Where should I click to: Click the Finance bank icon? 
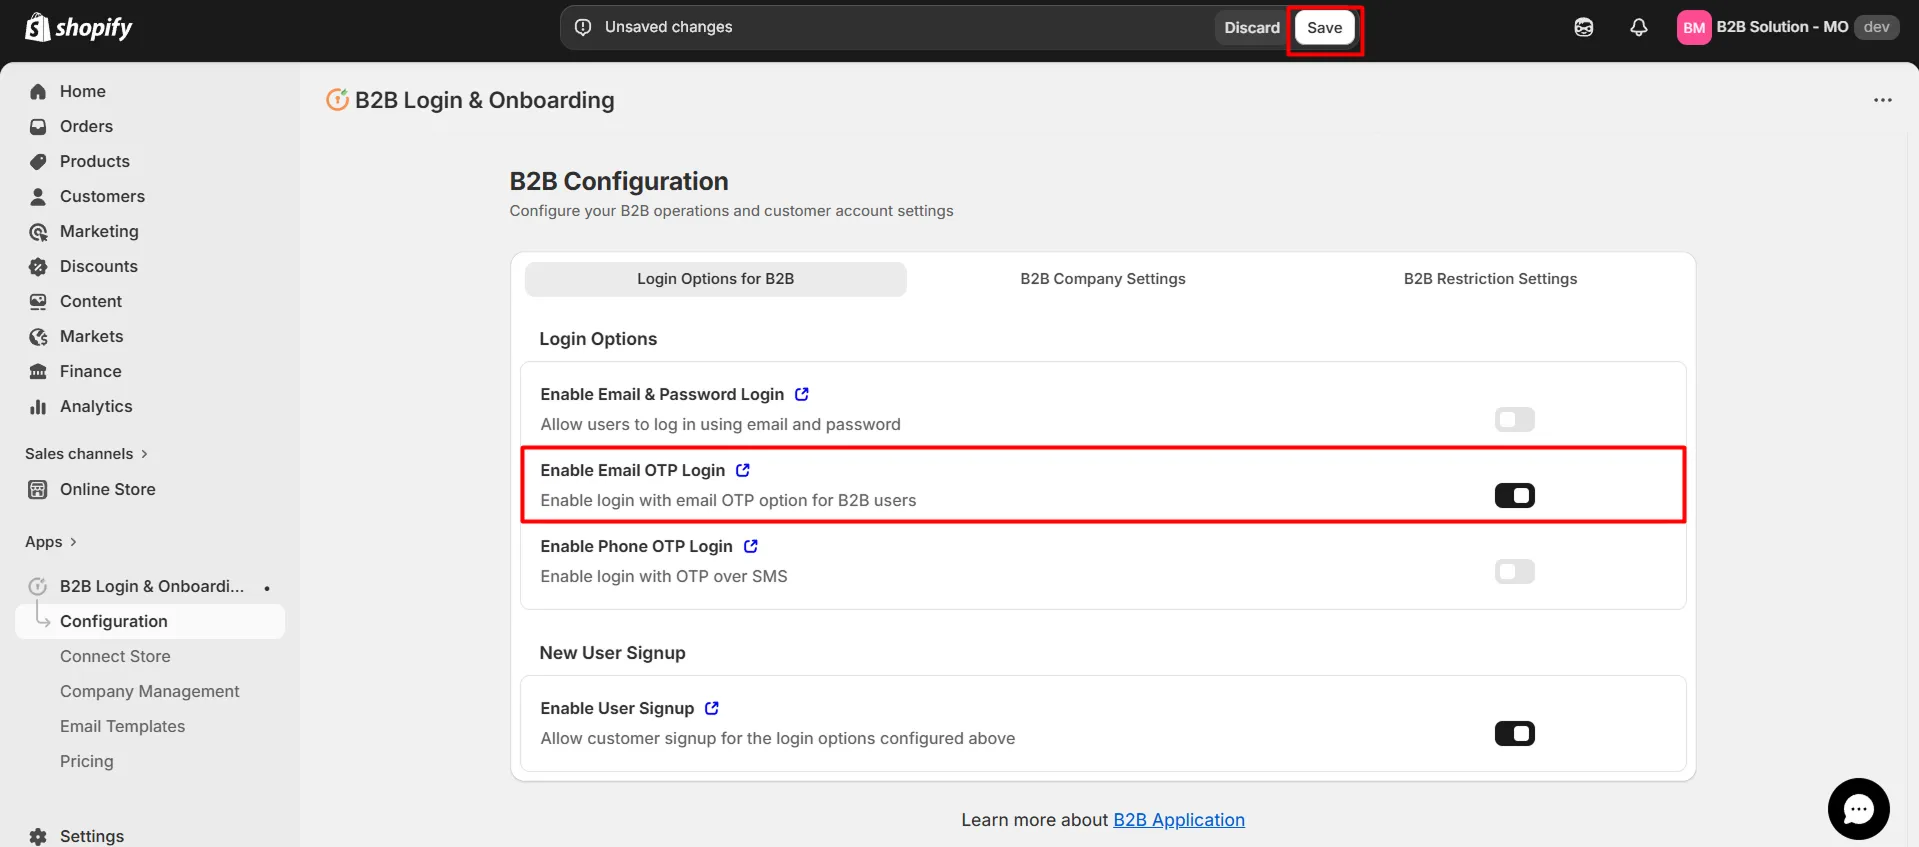pos(38,372)
